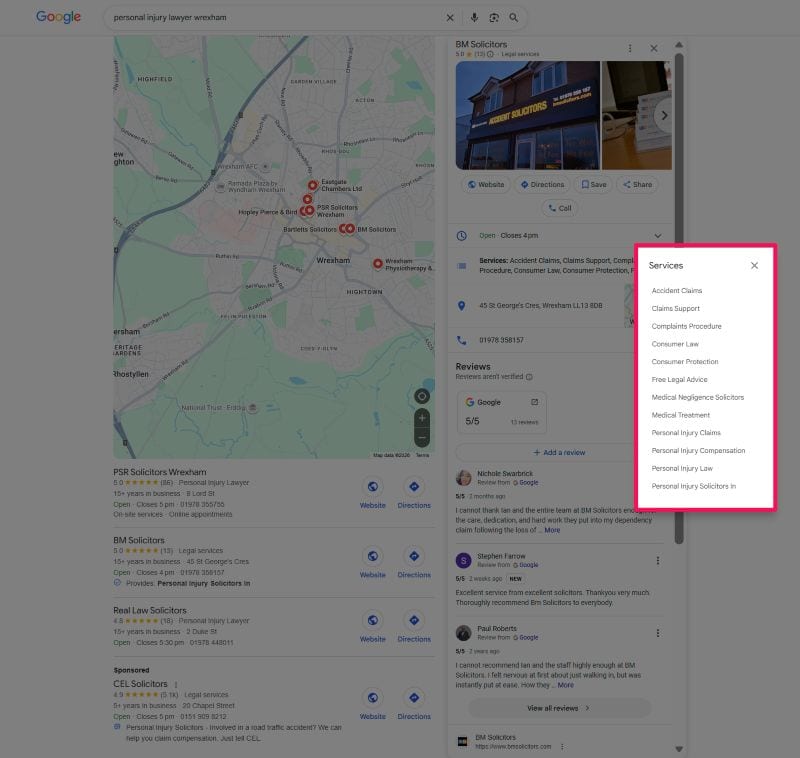Screen dimensions: 800x758
Task: Click the Add a review button
Action: (559, 452)
